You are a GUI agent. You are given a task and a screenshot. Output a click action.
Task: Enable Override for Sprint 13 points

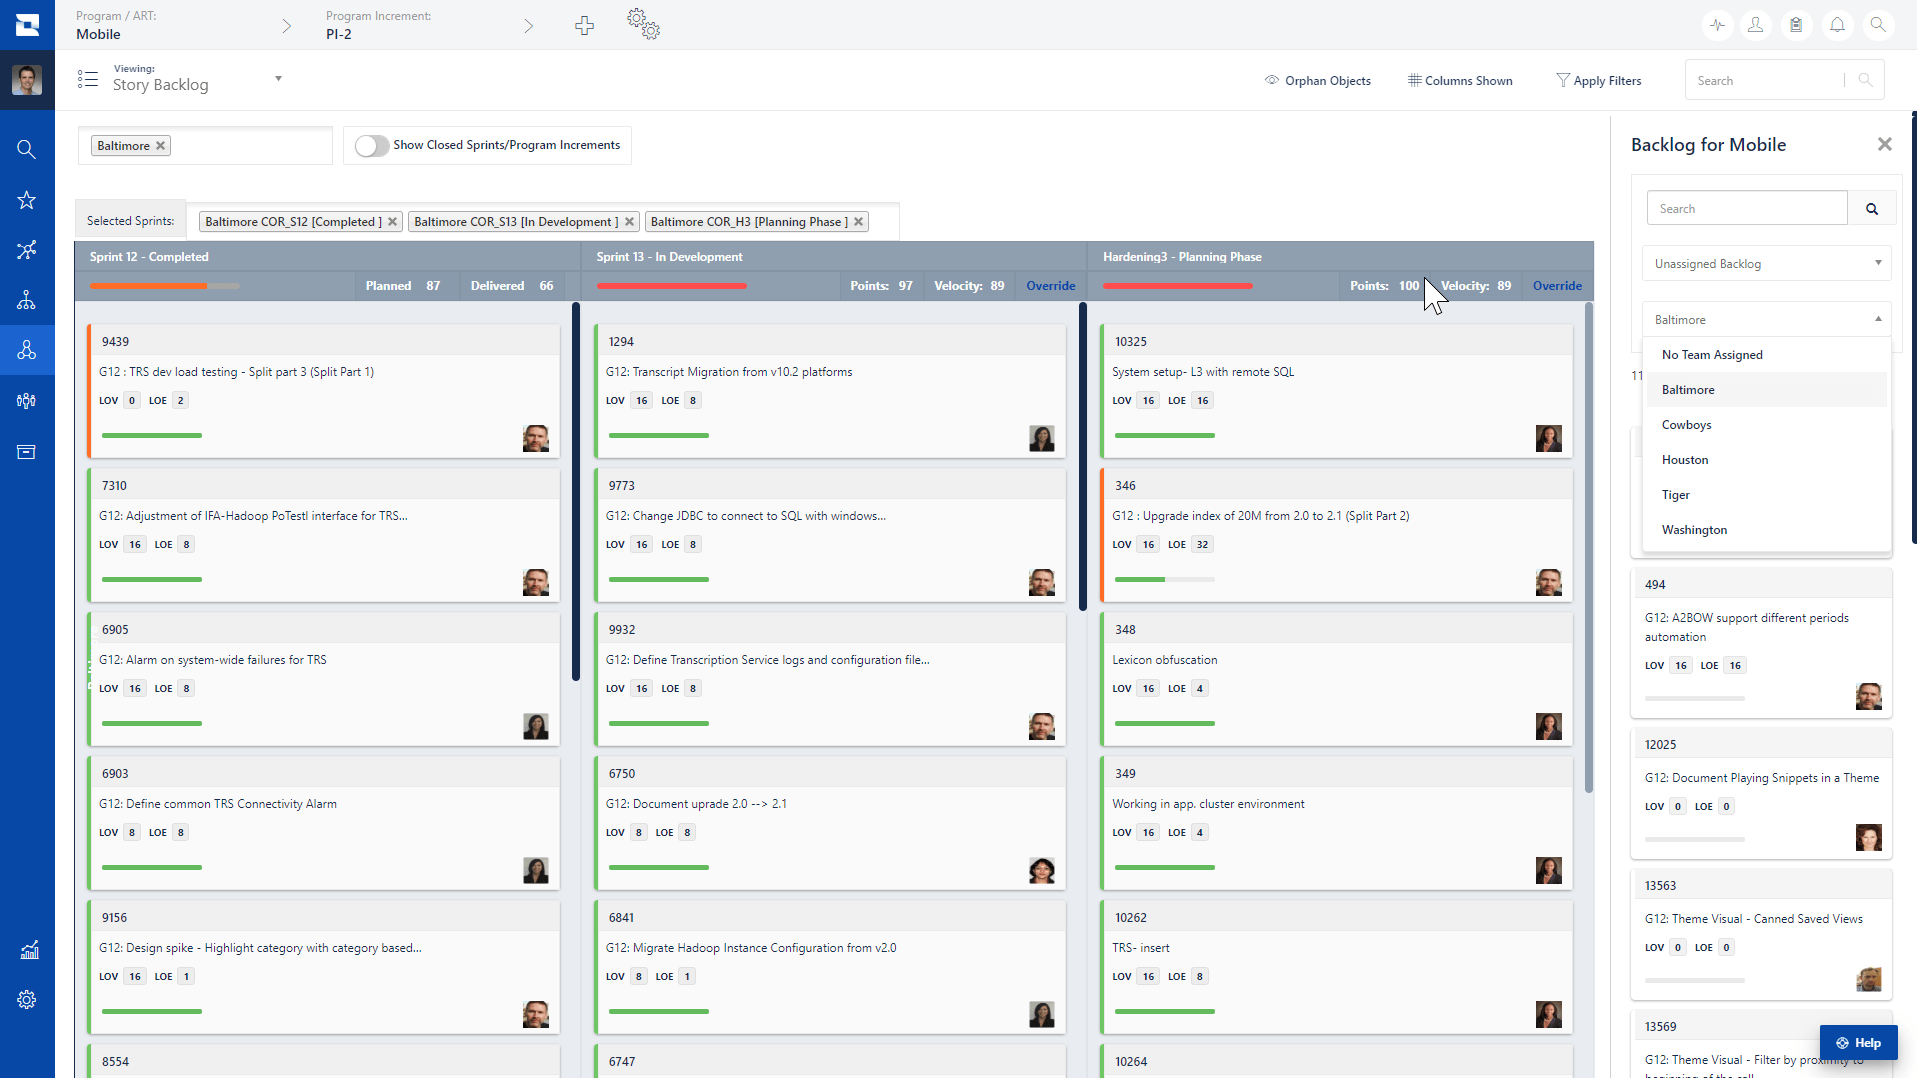pos(1049,285)
